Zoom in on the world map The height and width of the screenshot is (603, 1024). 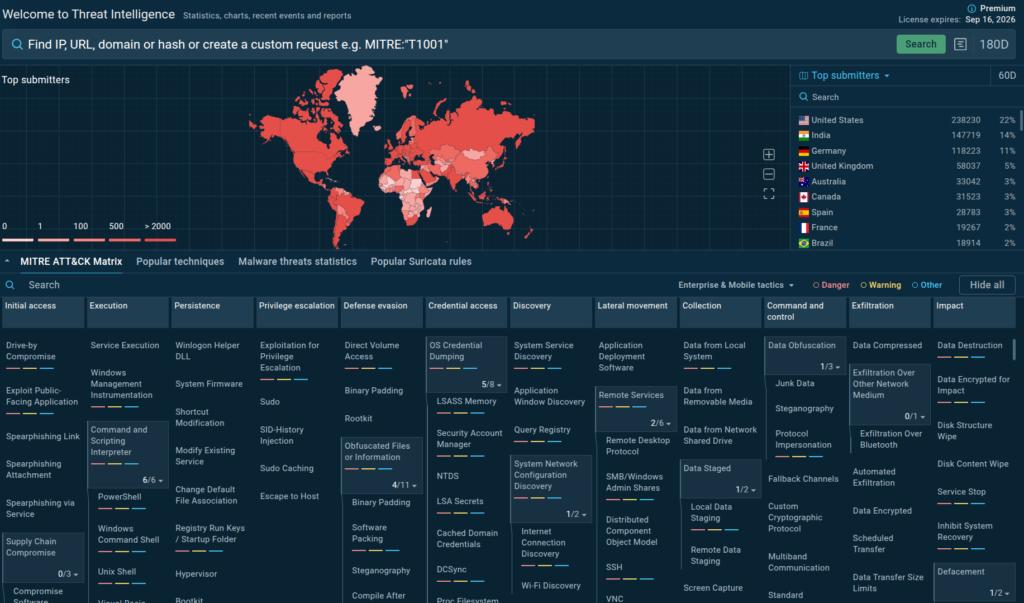[769, 155]
